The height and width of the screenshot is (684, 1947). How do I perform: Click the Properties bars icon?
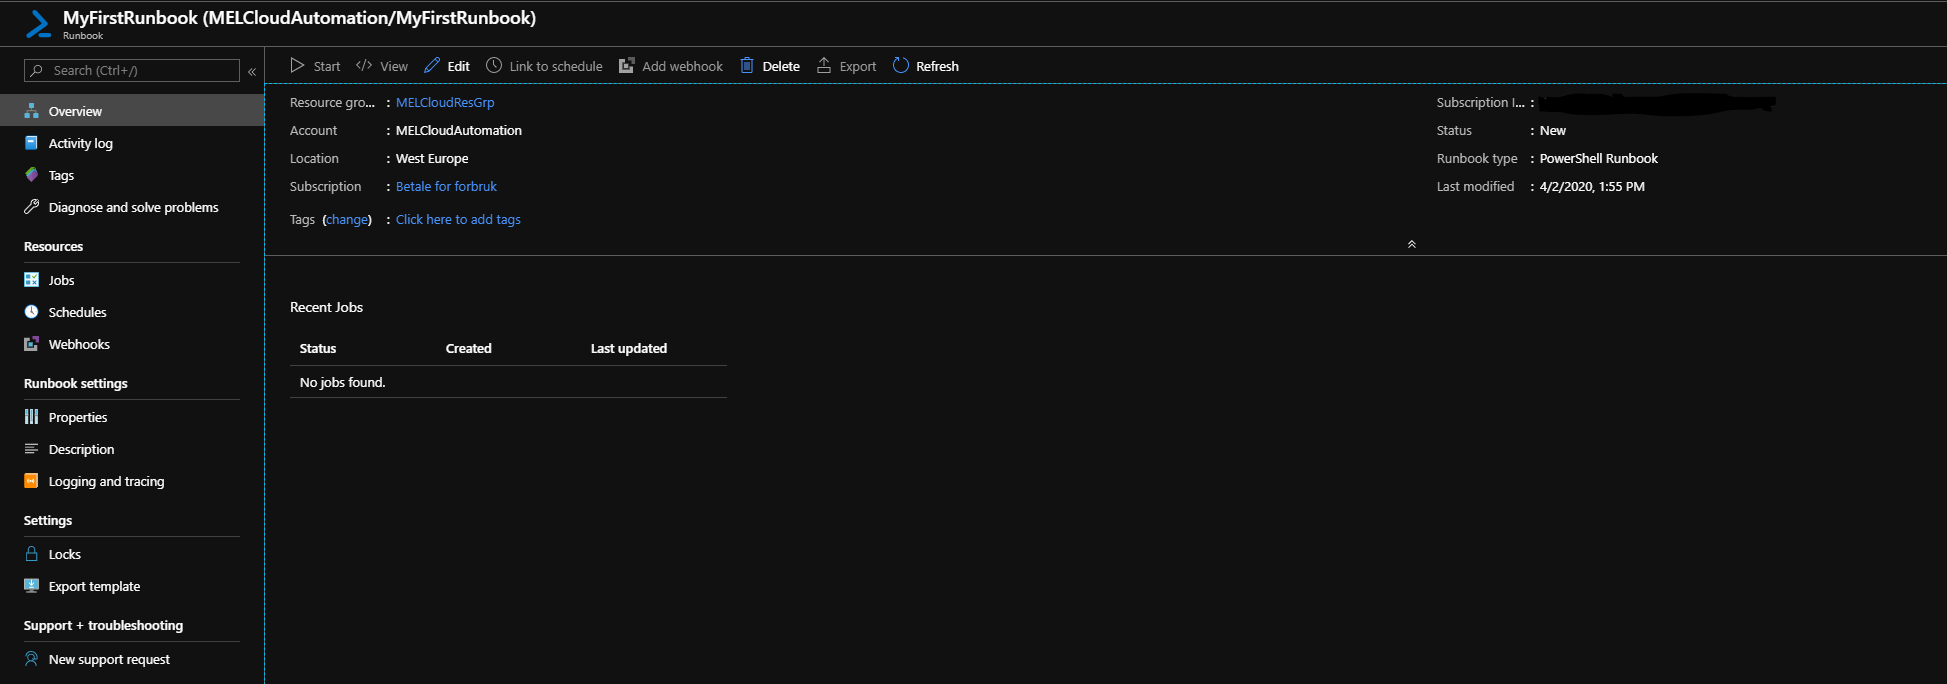coord(32,417)
